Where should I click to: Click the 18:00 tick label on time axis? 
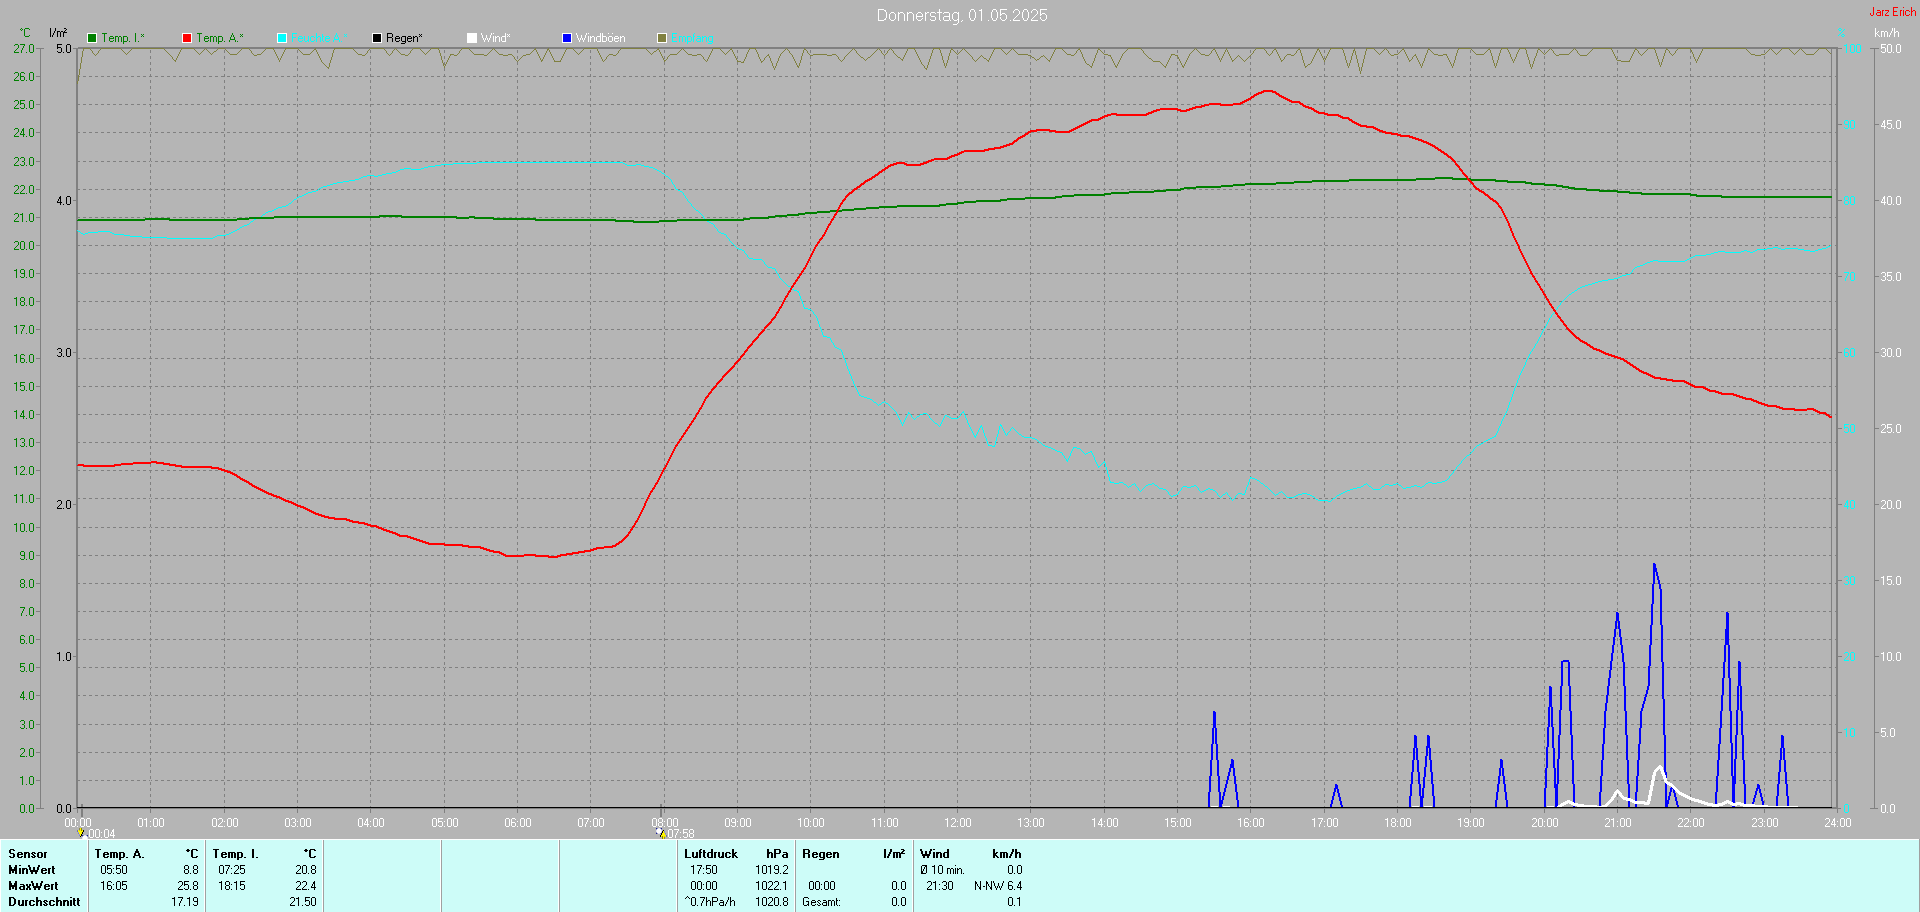tap(1398, 823)
